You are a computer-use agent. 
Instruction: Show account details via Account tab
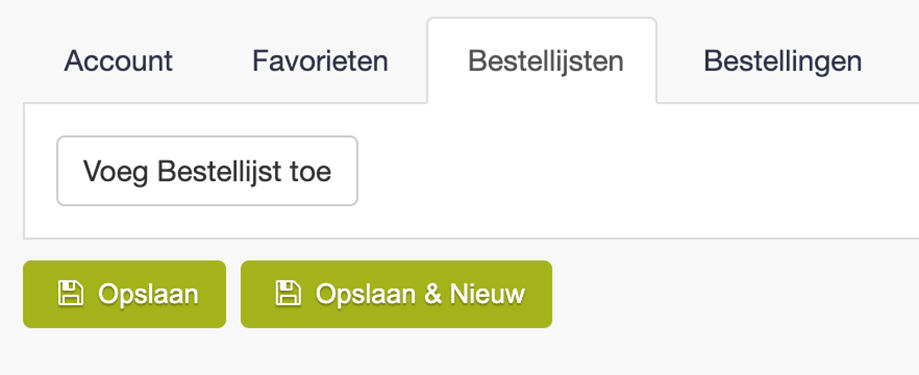point(118,61)
